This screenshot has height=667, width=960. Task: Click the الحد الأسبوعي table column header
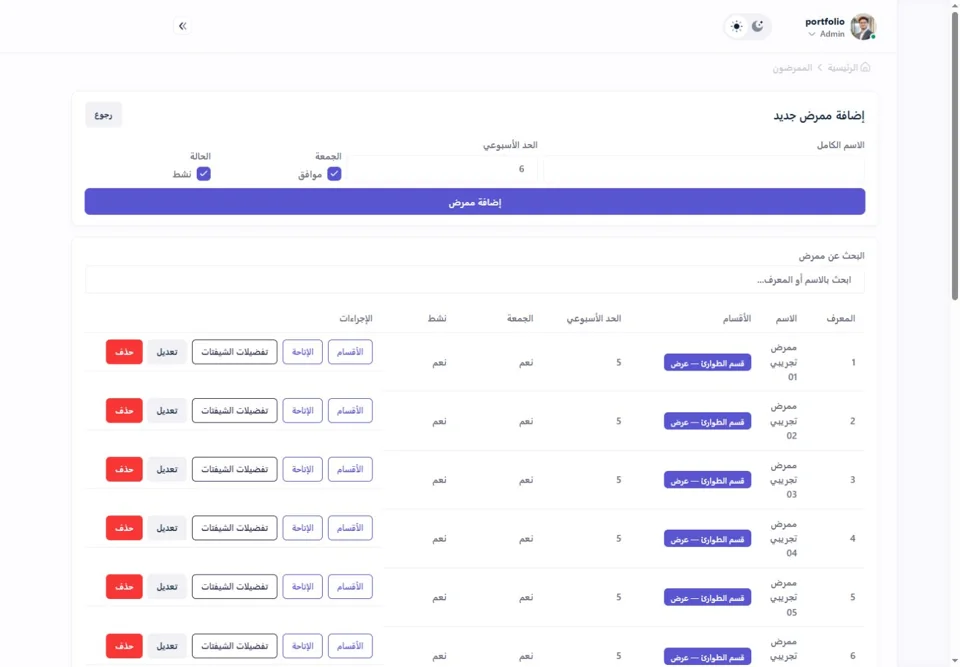click(594, 318)
